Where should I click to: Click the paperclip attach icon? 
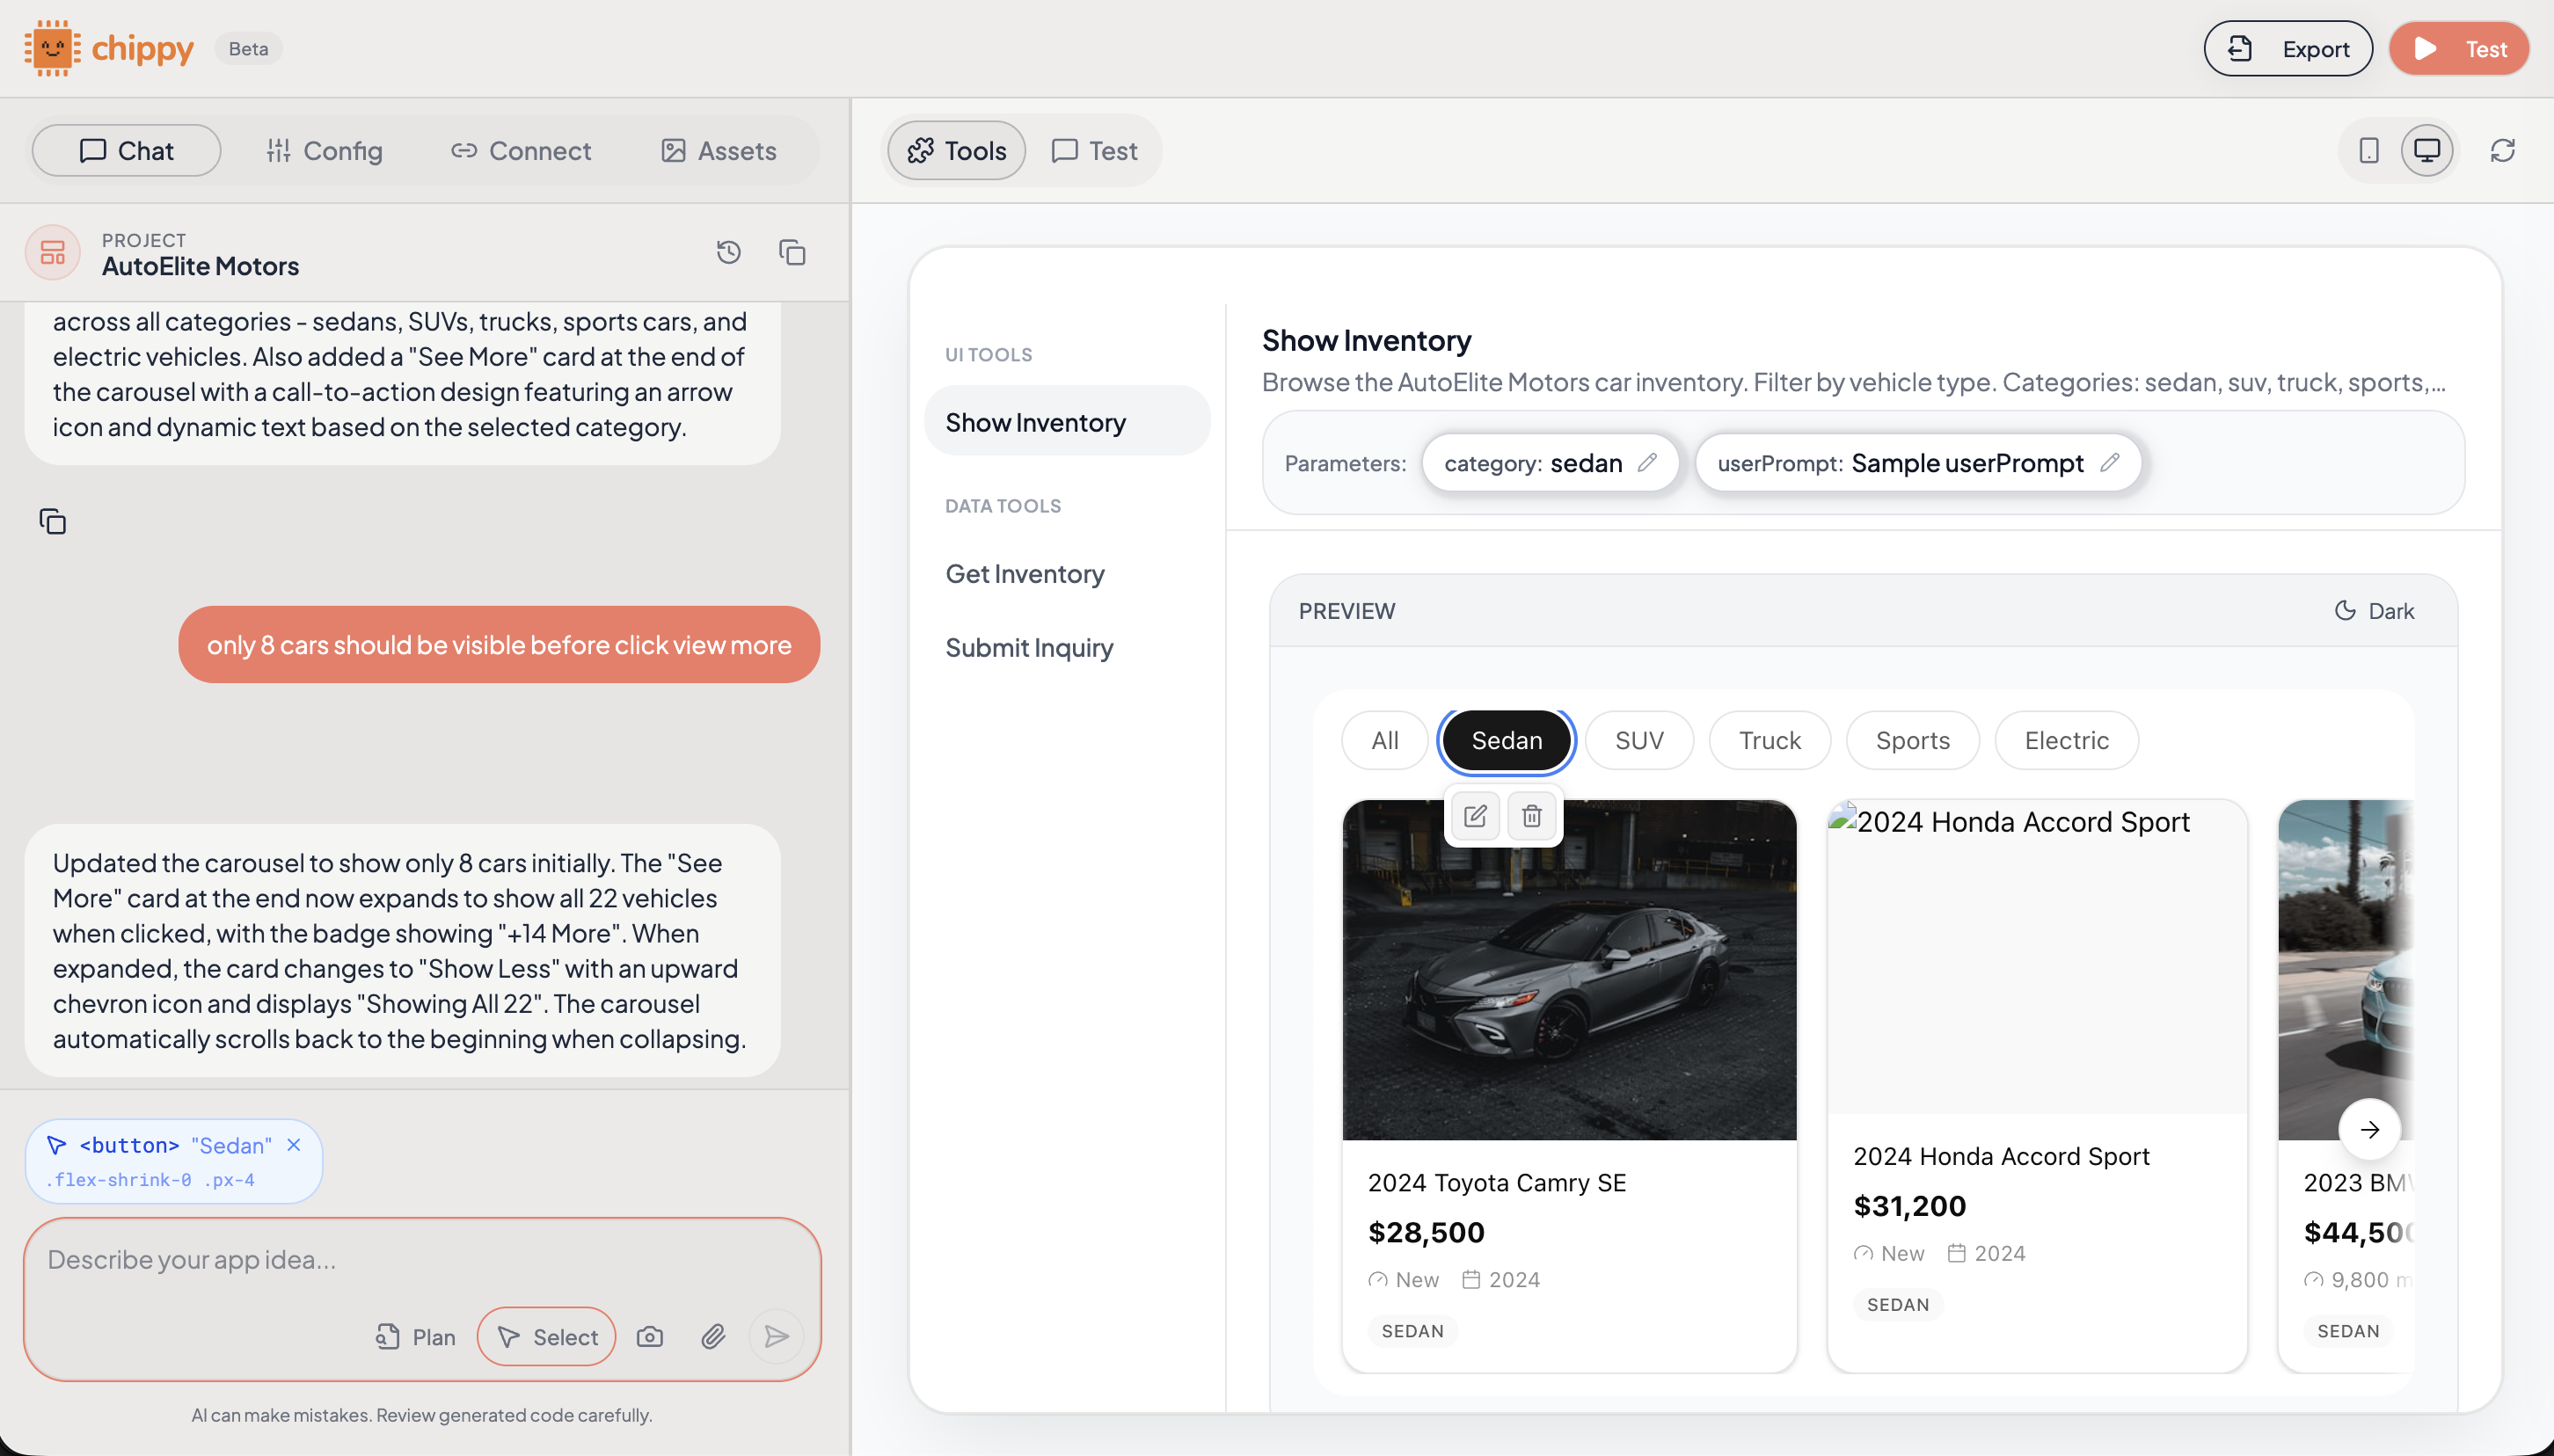[x=713, y=1336]
